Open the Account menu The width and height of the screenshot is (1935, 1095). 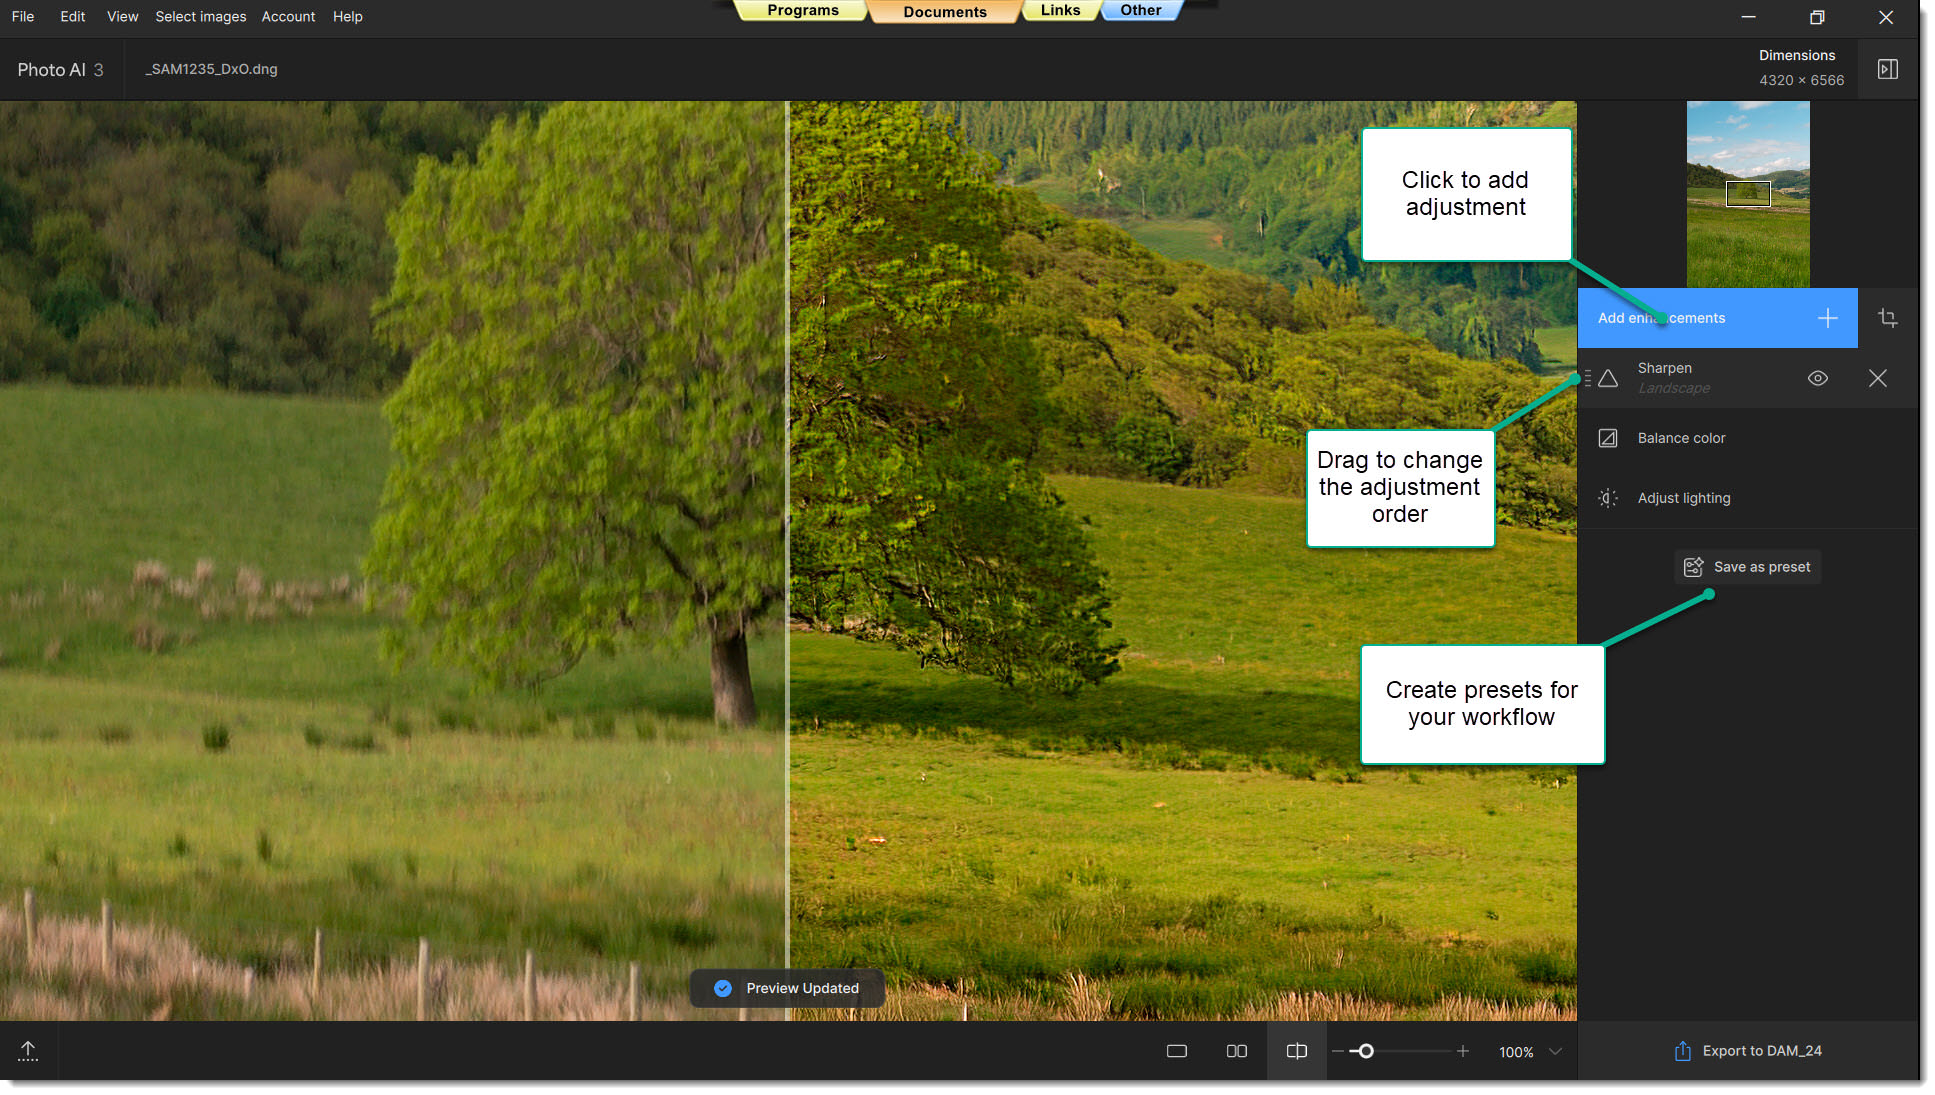pyautogui.click(x=288, y=16)
